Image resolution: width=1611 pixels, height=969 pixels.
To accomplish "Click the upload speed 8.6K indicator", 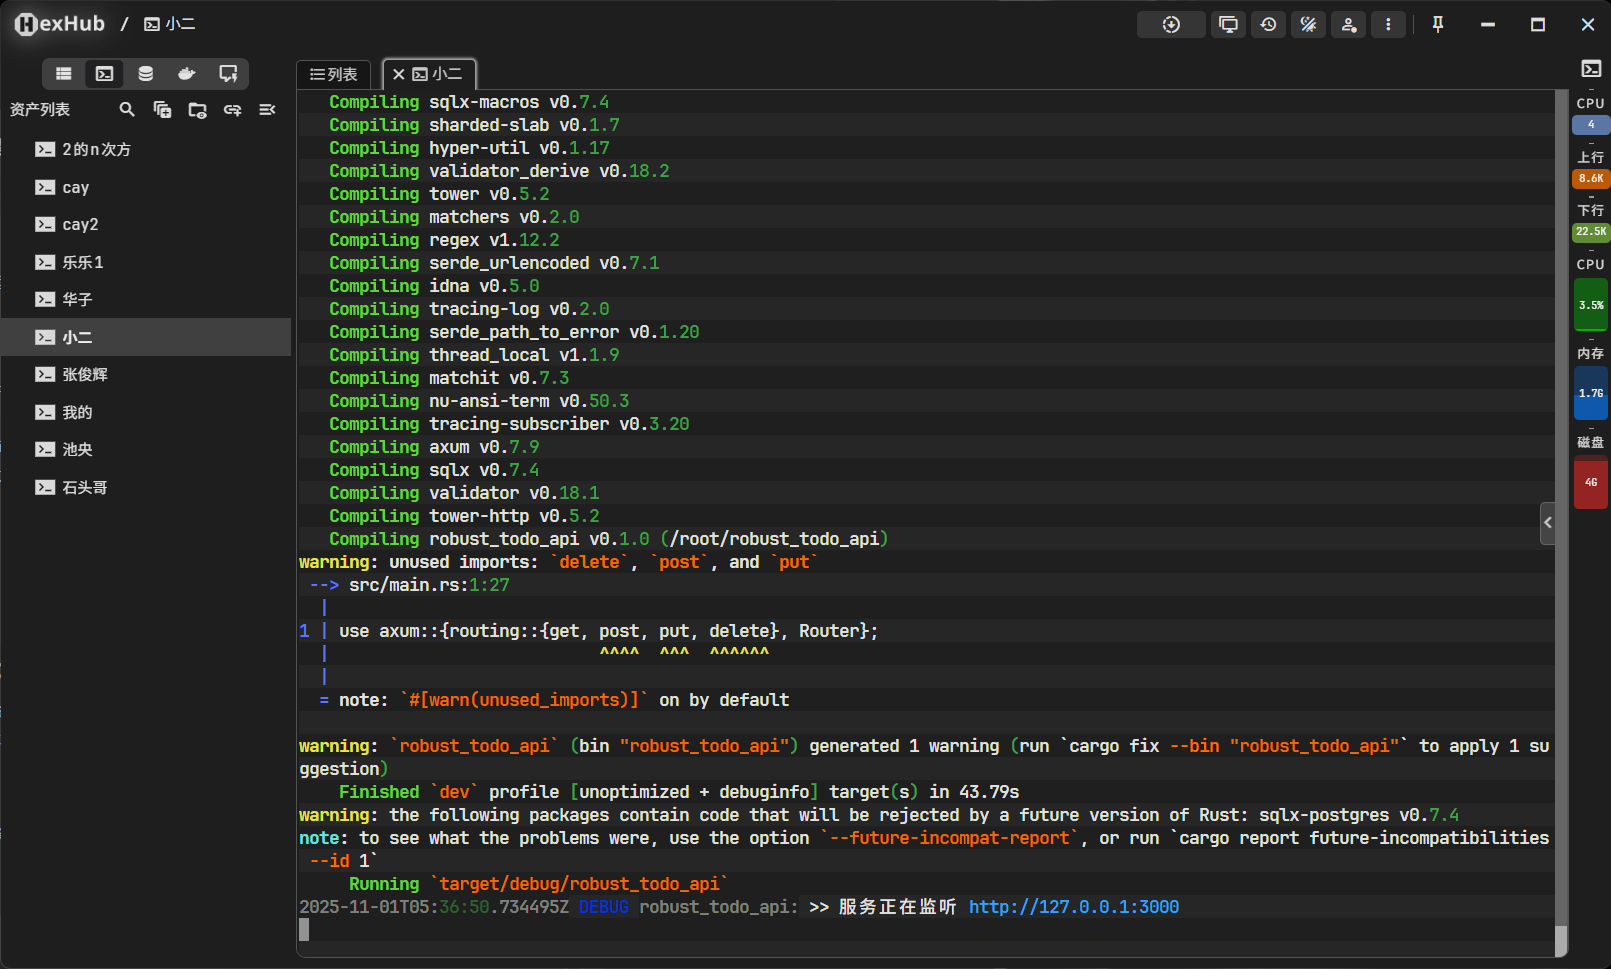I will click(x=1591, y=179).
